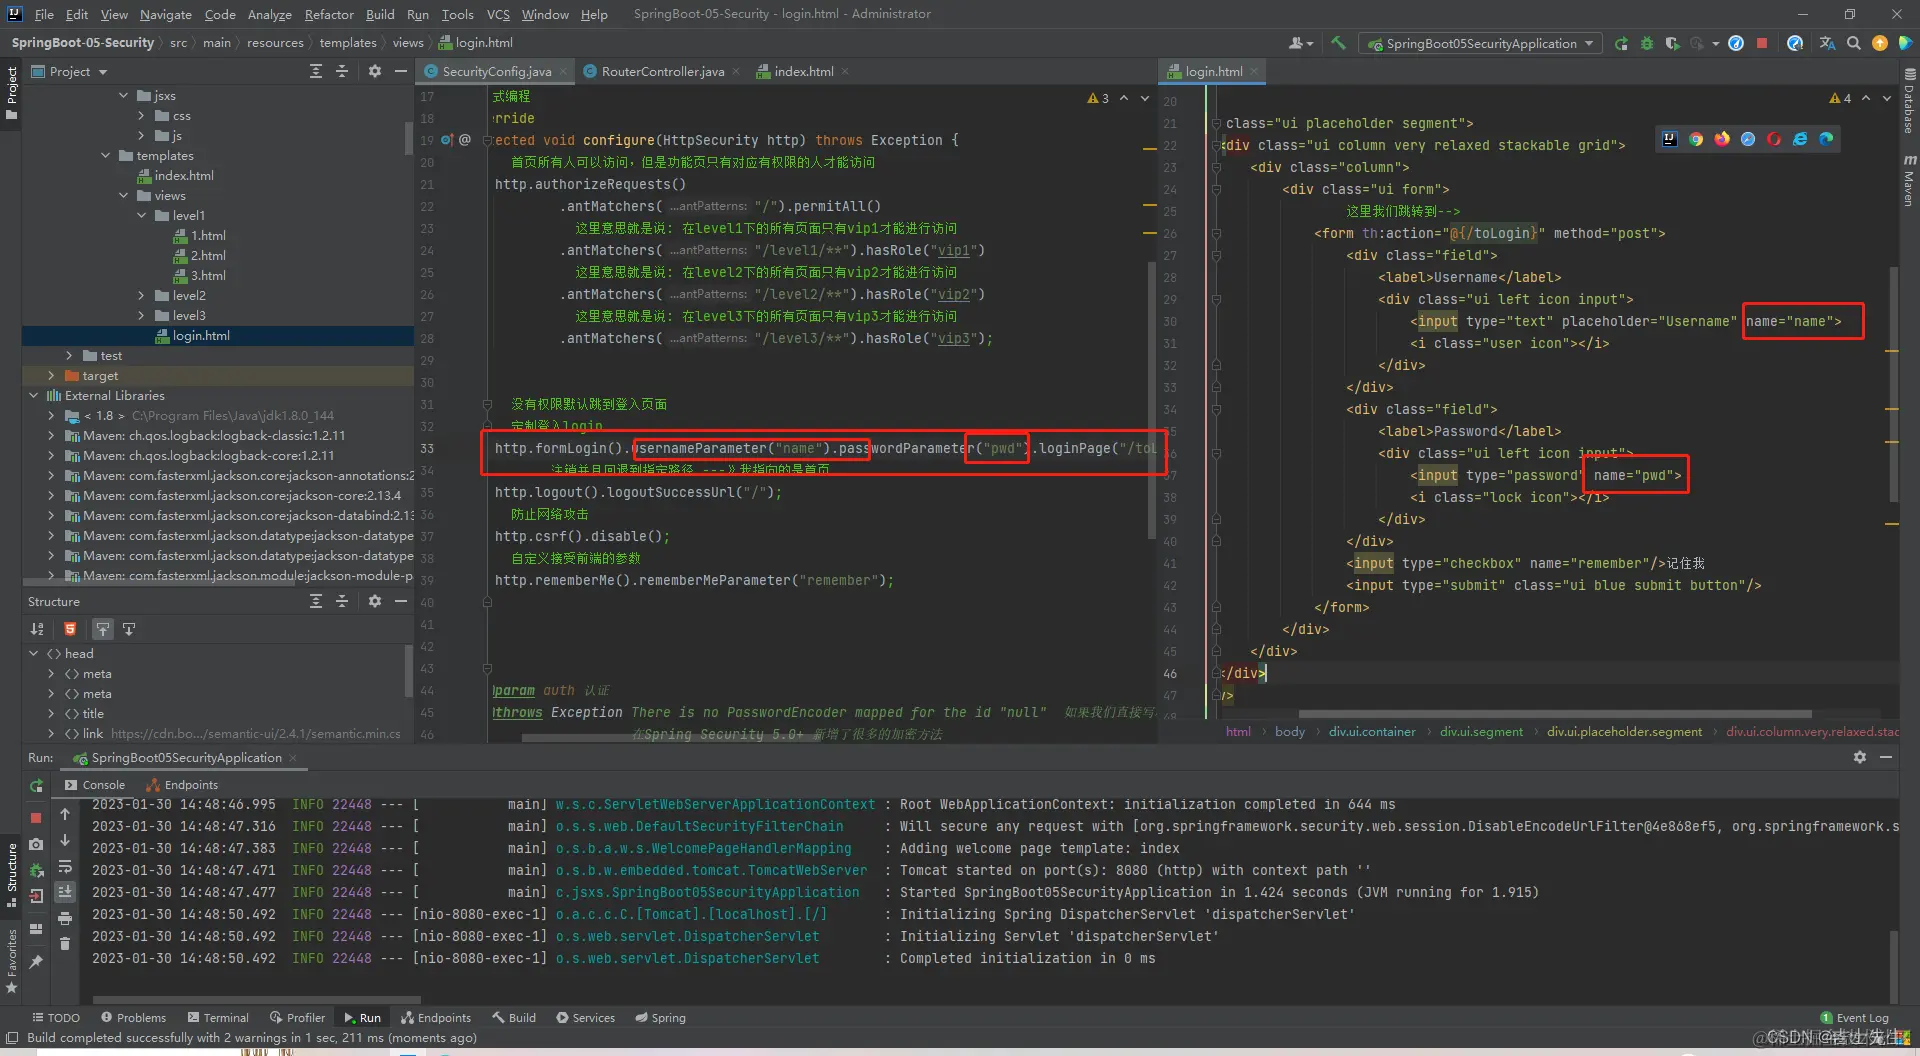Toggle the Pin Tab icon in Run panel

click(x=37, y=961)
